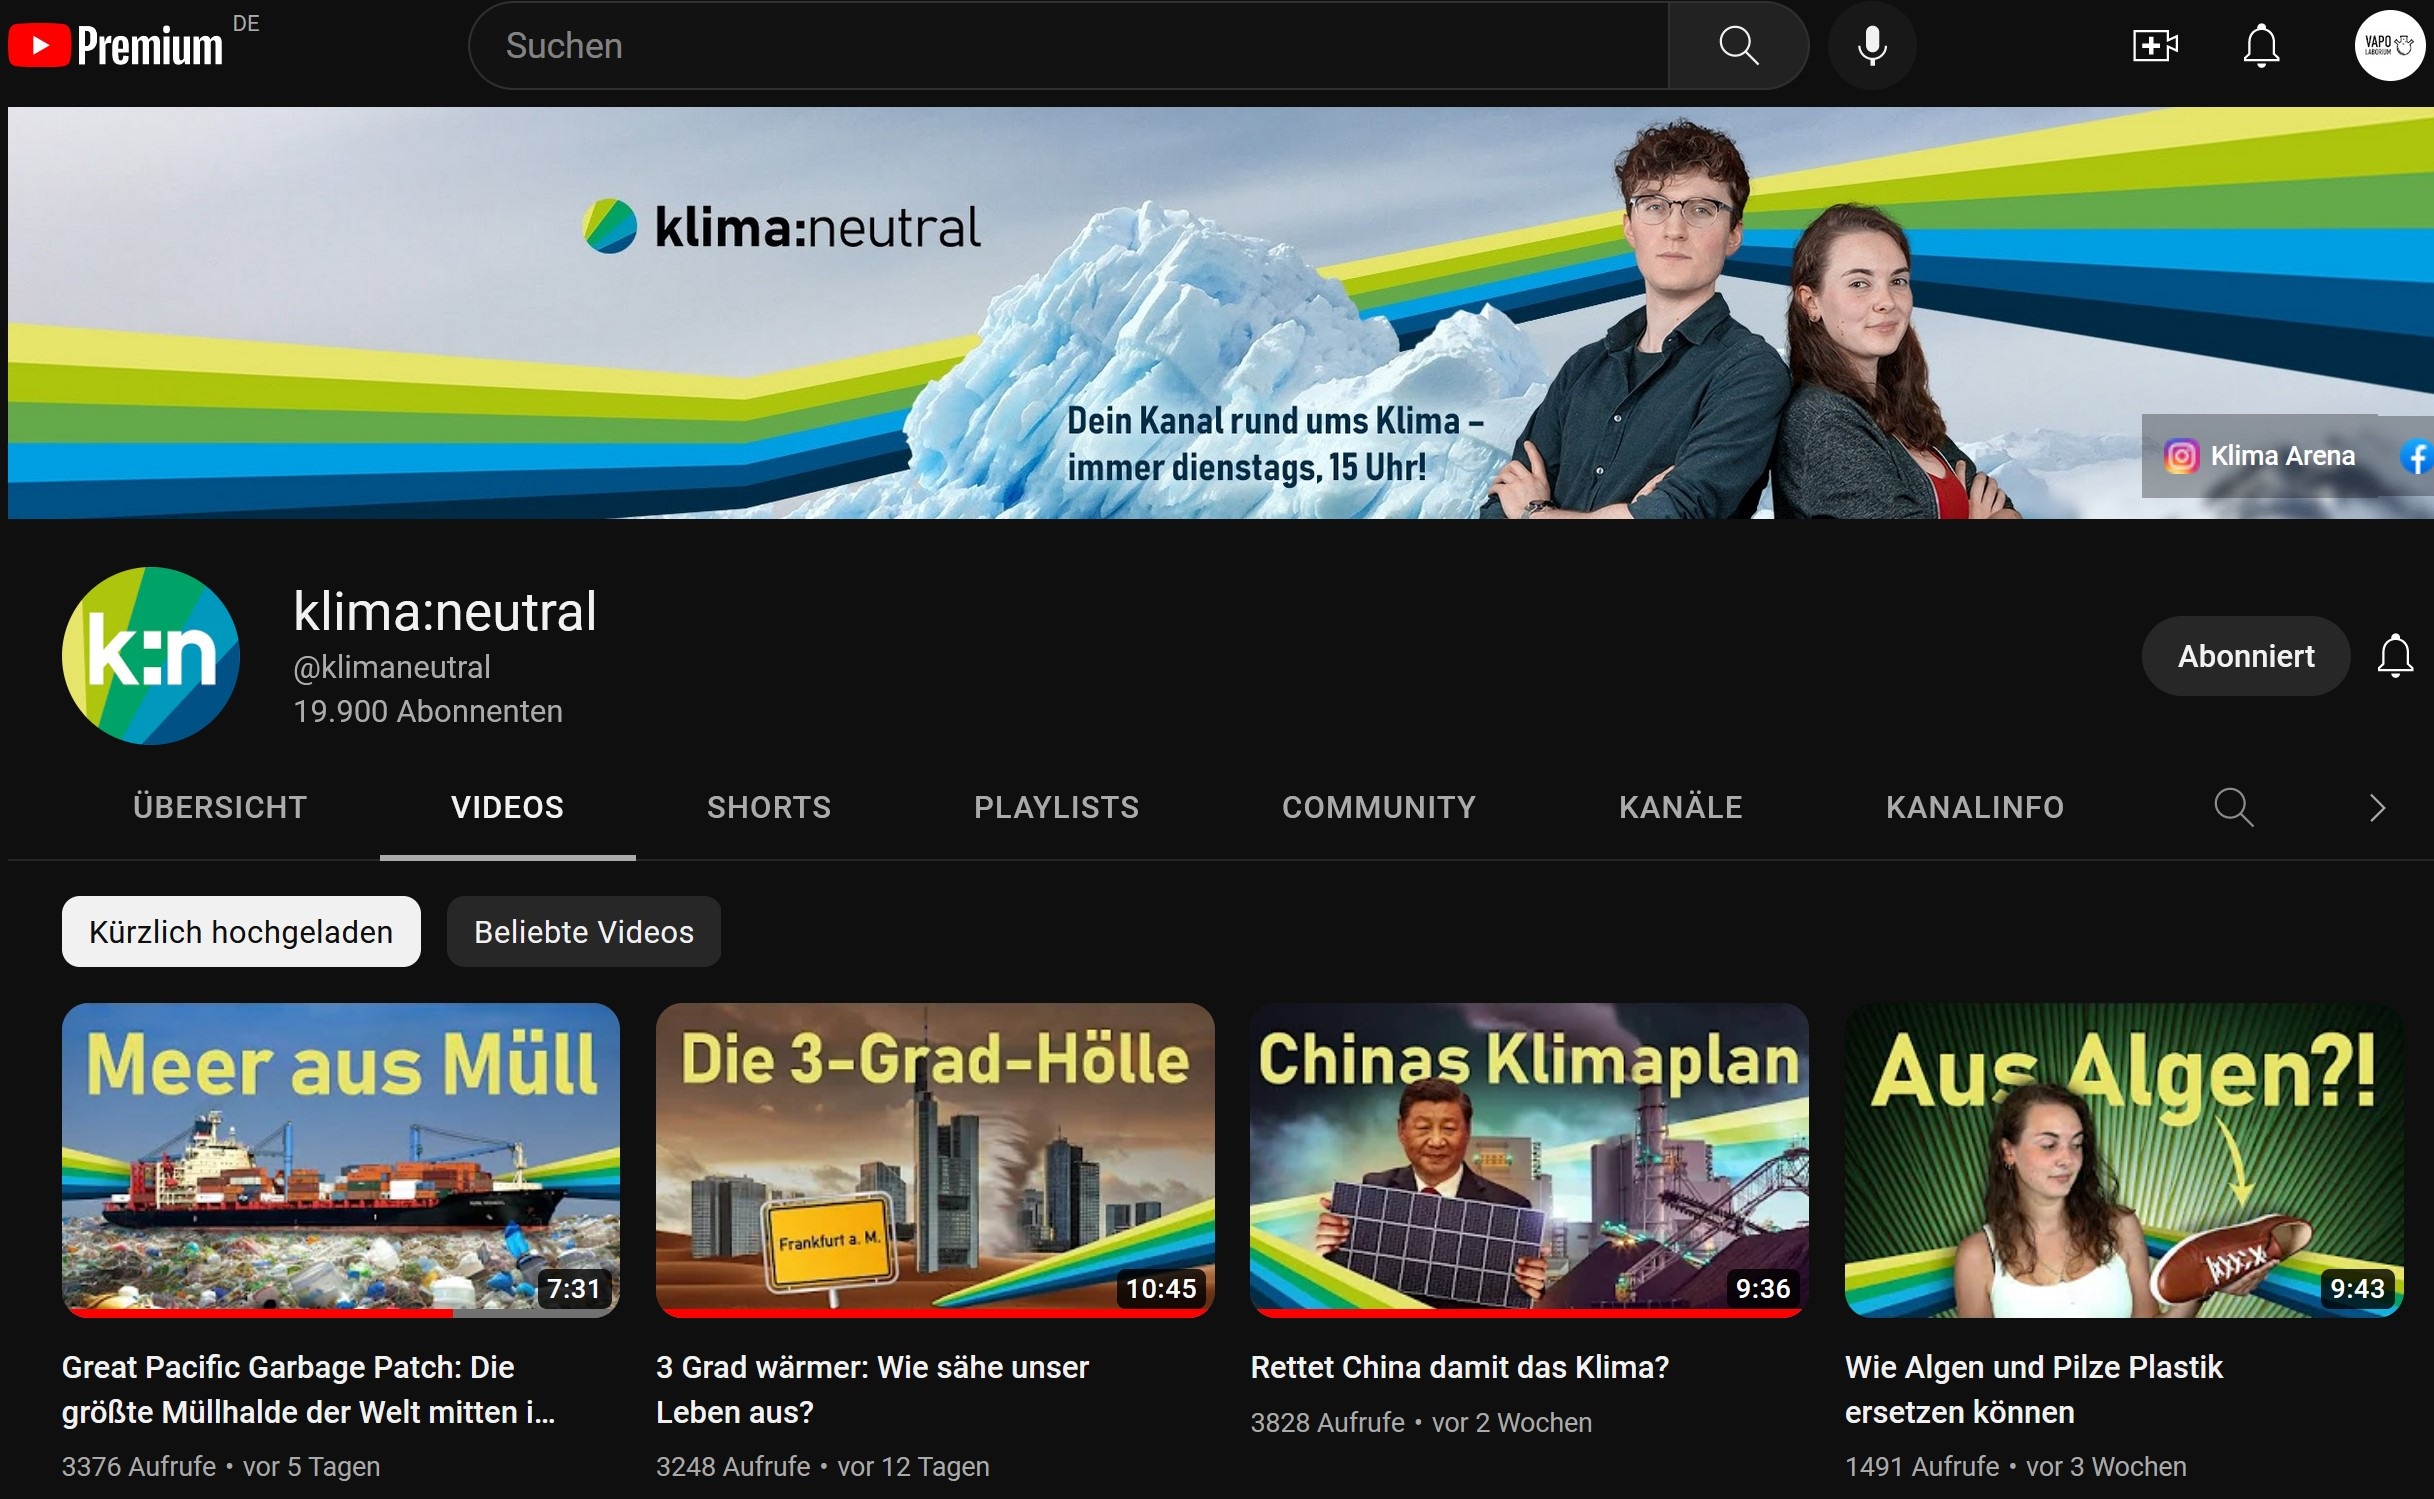The height and width of the screenshot is (1499, 2434).
Task: Click the @klimaneutral channel handle
Action: 392,667
